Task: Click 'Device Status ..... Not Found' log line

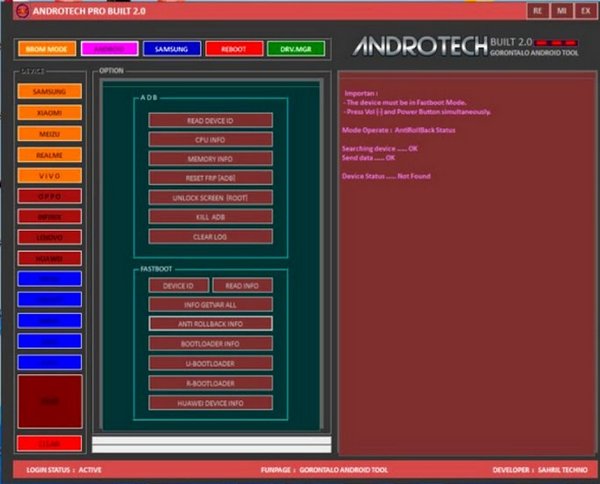Action: (386, 176)
